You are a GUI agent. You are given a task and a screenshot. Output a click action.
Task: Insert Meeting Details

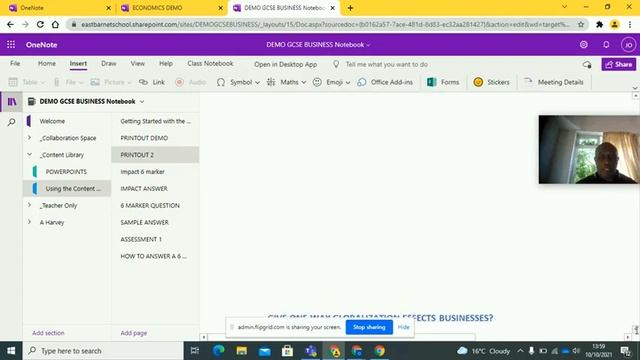click(x=554, y=82)
